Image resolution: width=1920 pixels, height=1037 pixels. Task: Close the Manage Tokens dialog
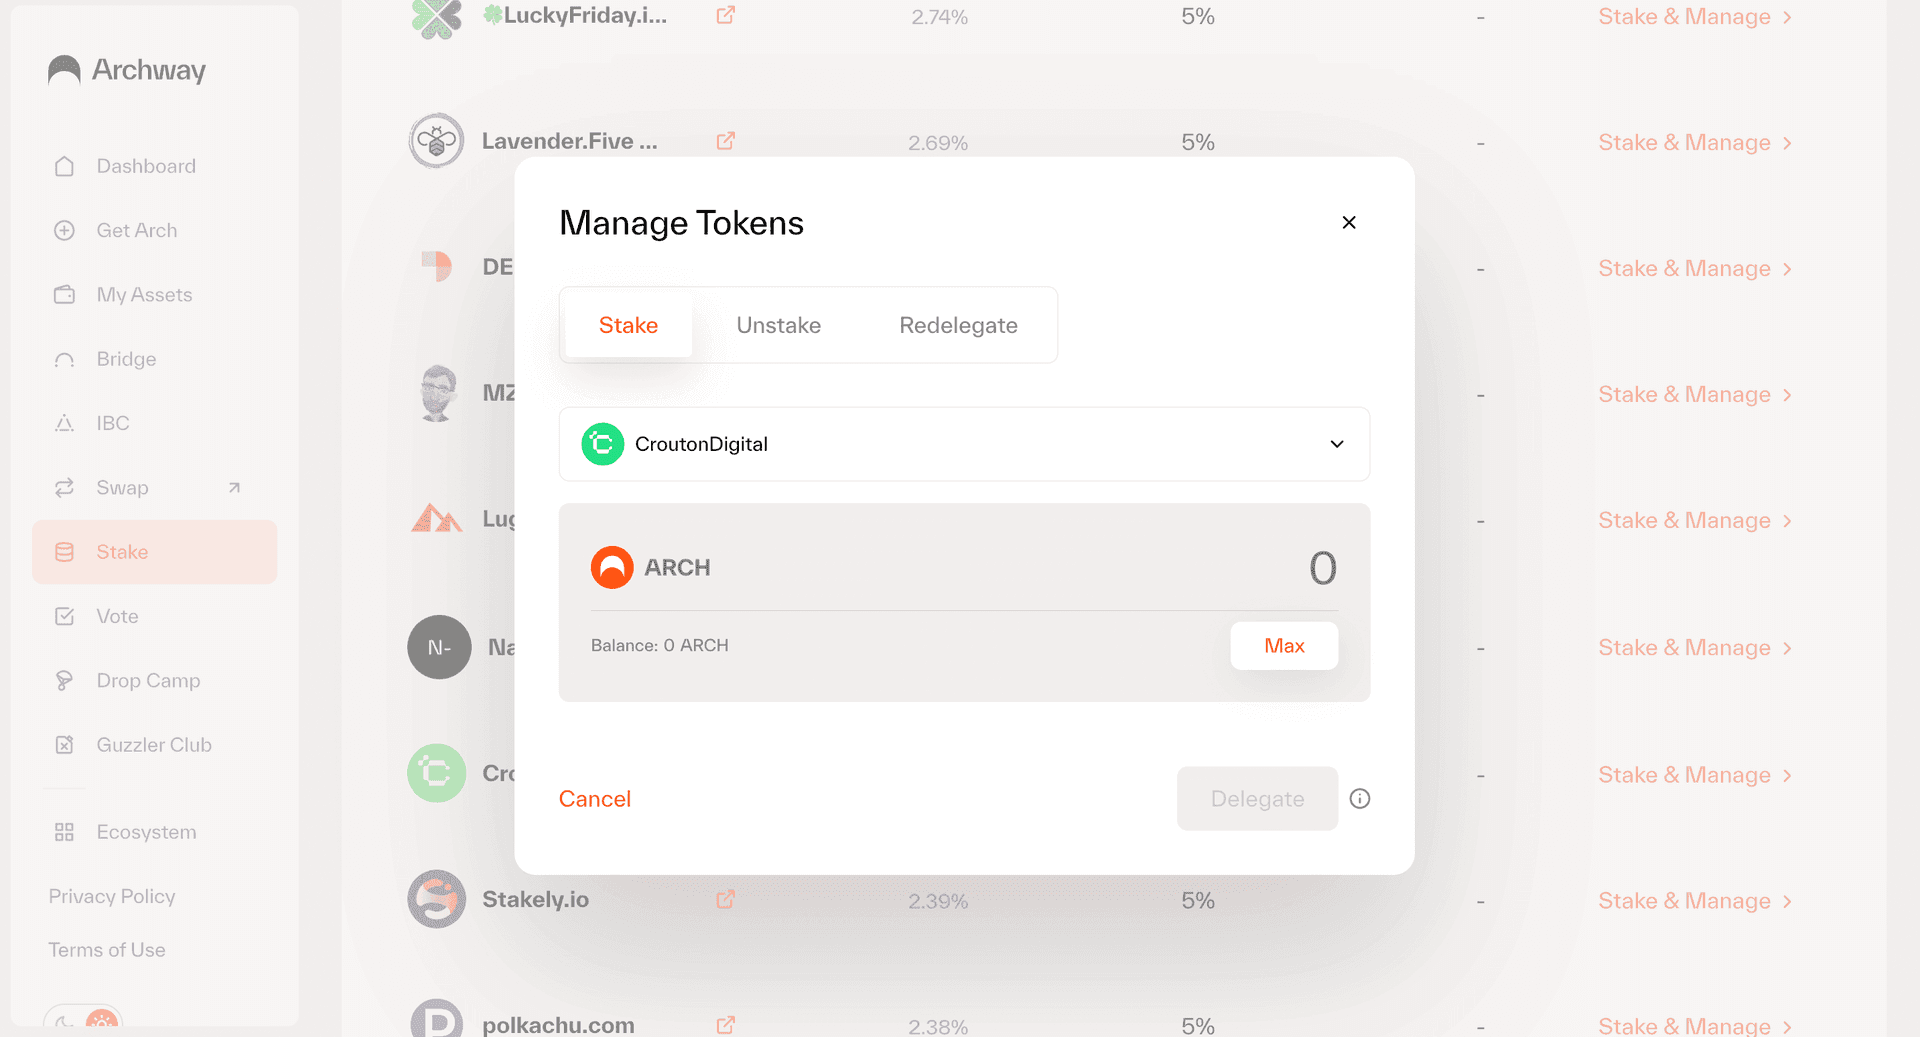click(1348, 222)
